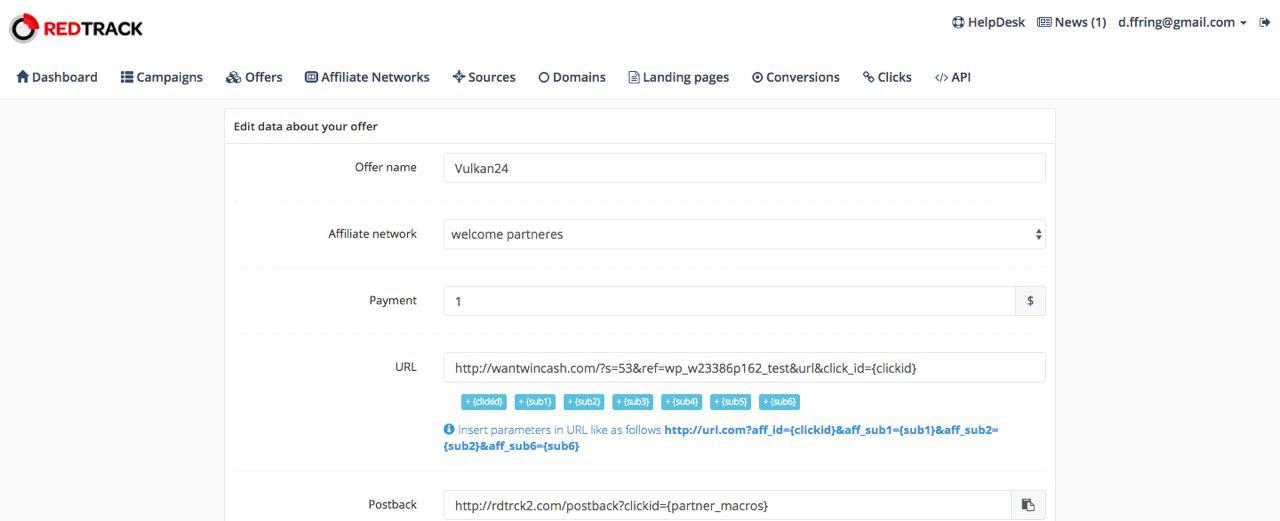1280x521 pixels.
Task: Click the dollar currency addon
Action: point(1031,300)
